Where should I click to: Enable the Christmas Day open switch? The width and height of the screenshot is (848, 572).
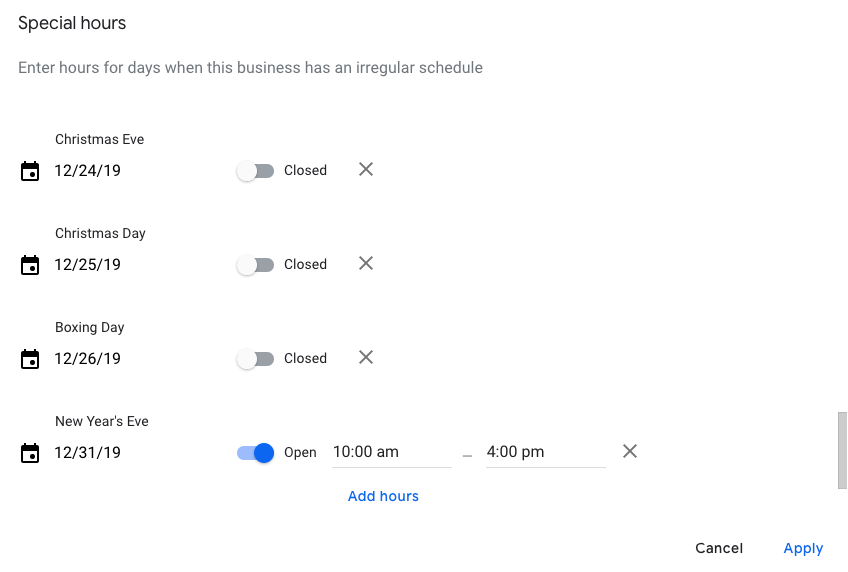[x=255, y=265]
